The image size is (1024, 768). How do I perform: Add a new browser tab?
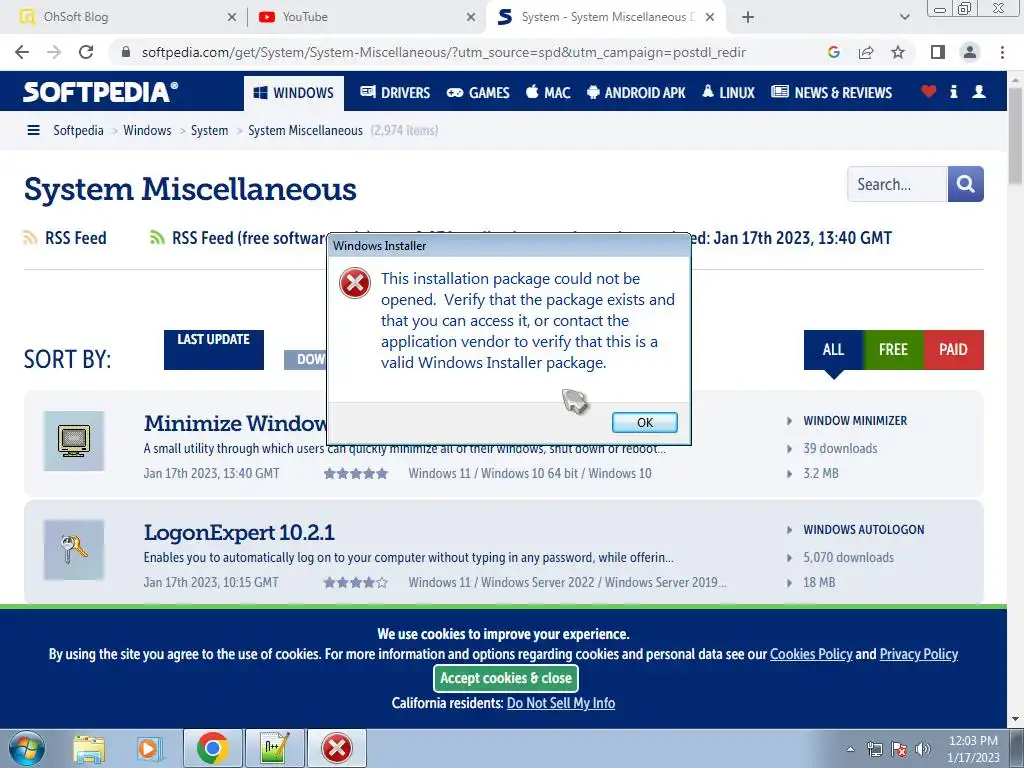click(748, 17)
